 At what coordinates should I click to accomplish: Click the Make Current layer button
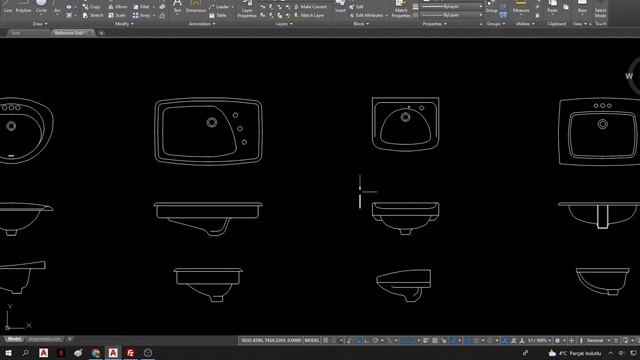coord(309,7)
